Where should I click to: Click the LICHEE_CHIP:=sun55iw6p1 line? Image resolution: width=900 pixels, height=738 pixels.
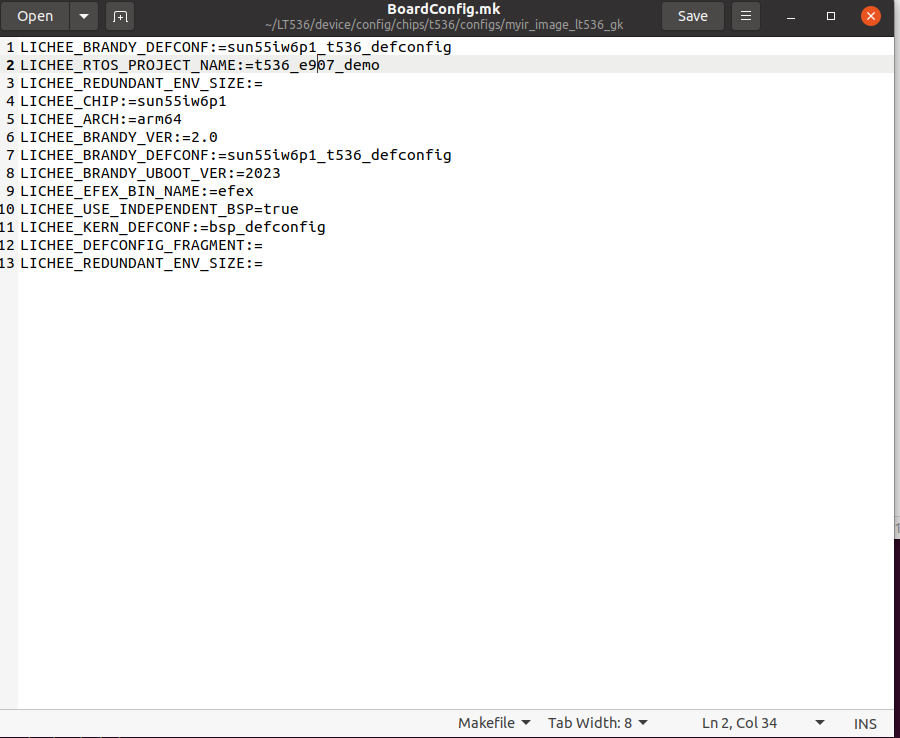[123, 101]
